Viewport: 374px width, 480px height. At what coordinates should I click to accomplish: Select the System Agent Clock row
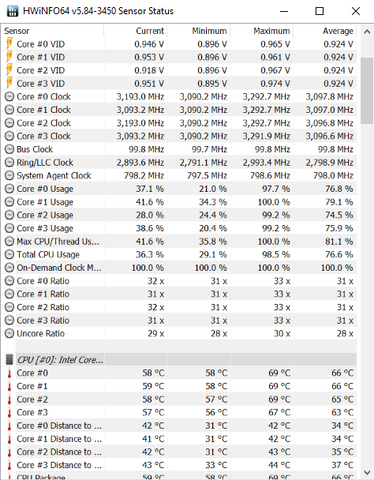(179, 175)
